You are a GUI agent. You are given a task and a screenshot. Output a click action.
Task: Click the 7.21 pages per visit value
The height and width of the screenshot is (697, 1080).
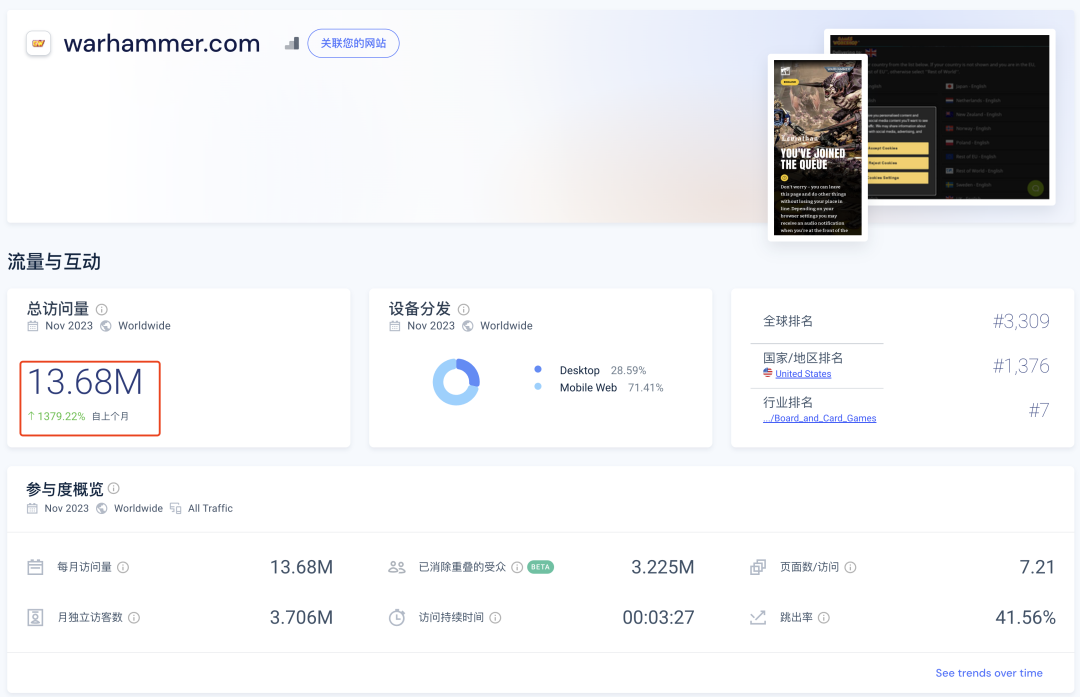click(1037, 568)
